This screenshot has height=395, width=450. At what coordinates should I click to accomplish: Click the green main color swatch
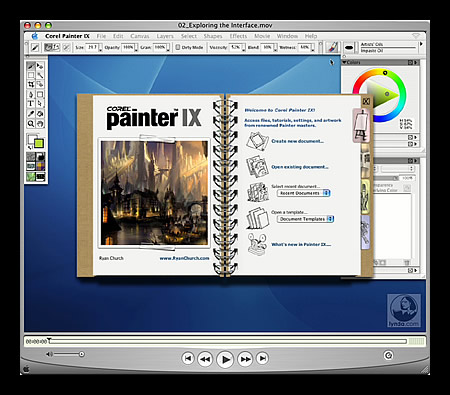(39, 144)
